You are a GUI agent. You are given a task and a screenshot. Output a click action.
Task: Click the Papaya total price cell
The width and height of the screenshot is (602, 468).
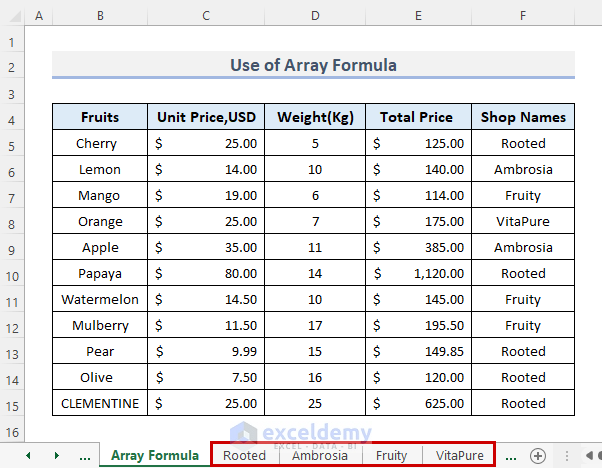point(418,274)
